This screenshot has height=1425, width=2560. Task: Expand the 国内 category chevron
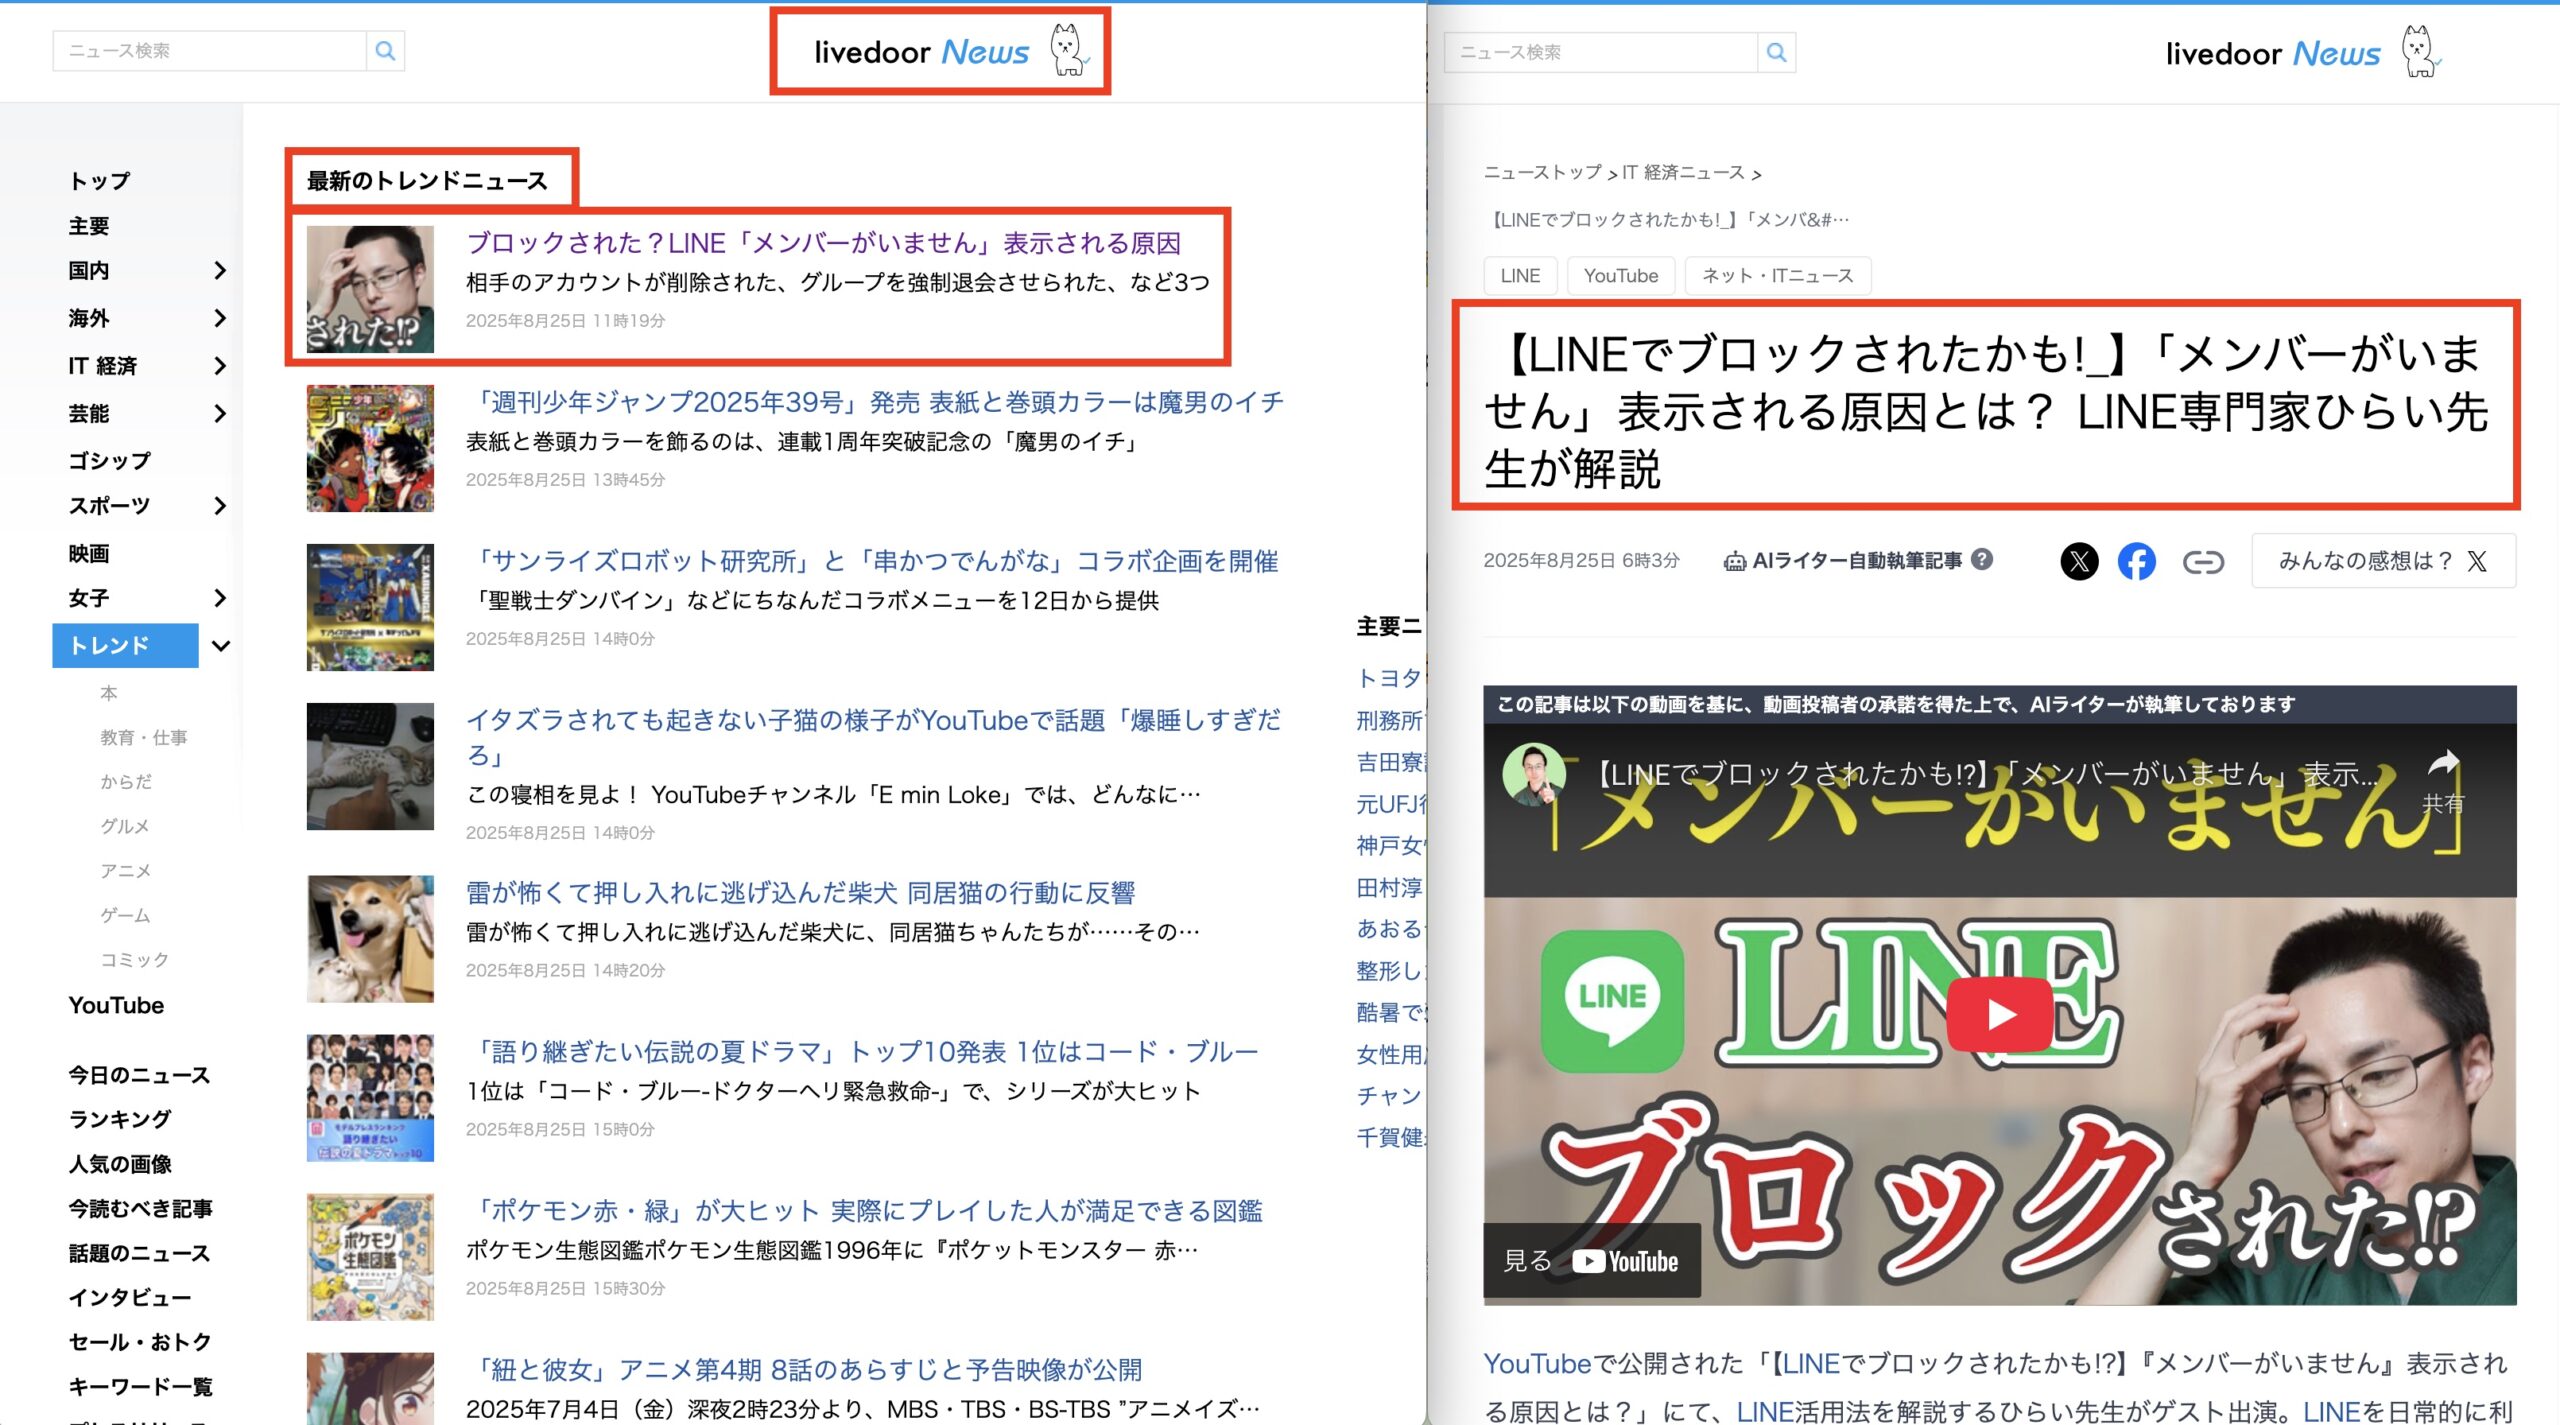click(x=220, y=271)
